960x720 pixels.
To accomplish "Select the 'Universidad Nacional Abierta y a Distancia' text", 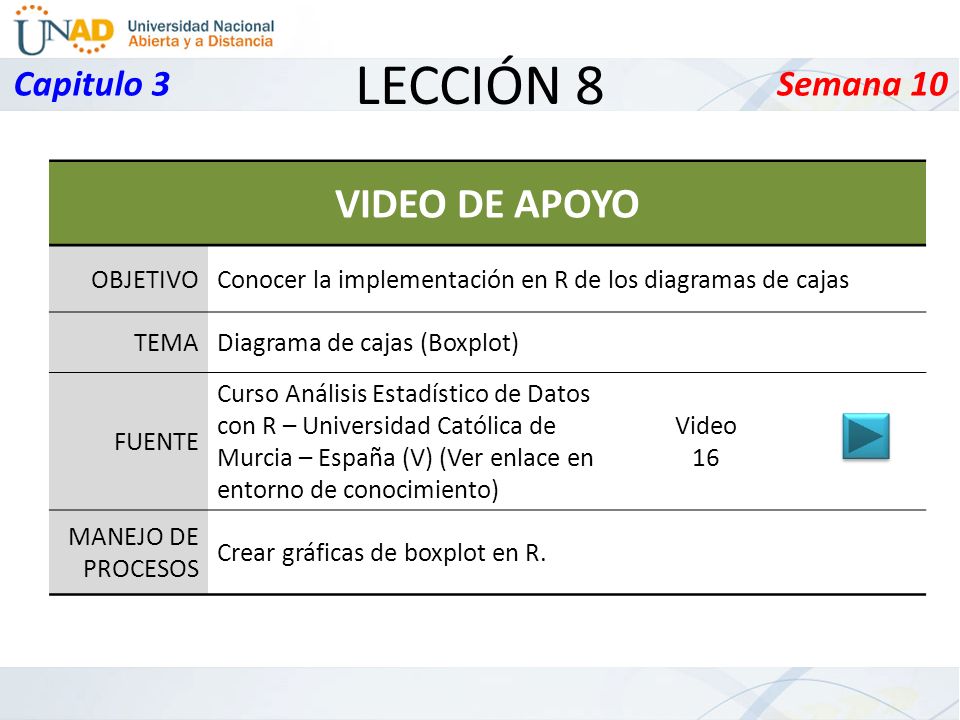I will 201,34.
